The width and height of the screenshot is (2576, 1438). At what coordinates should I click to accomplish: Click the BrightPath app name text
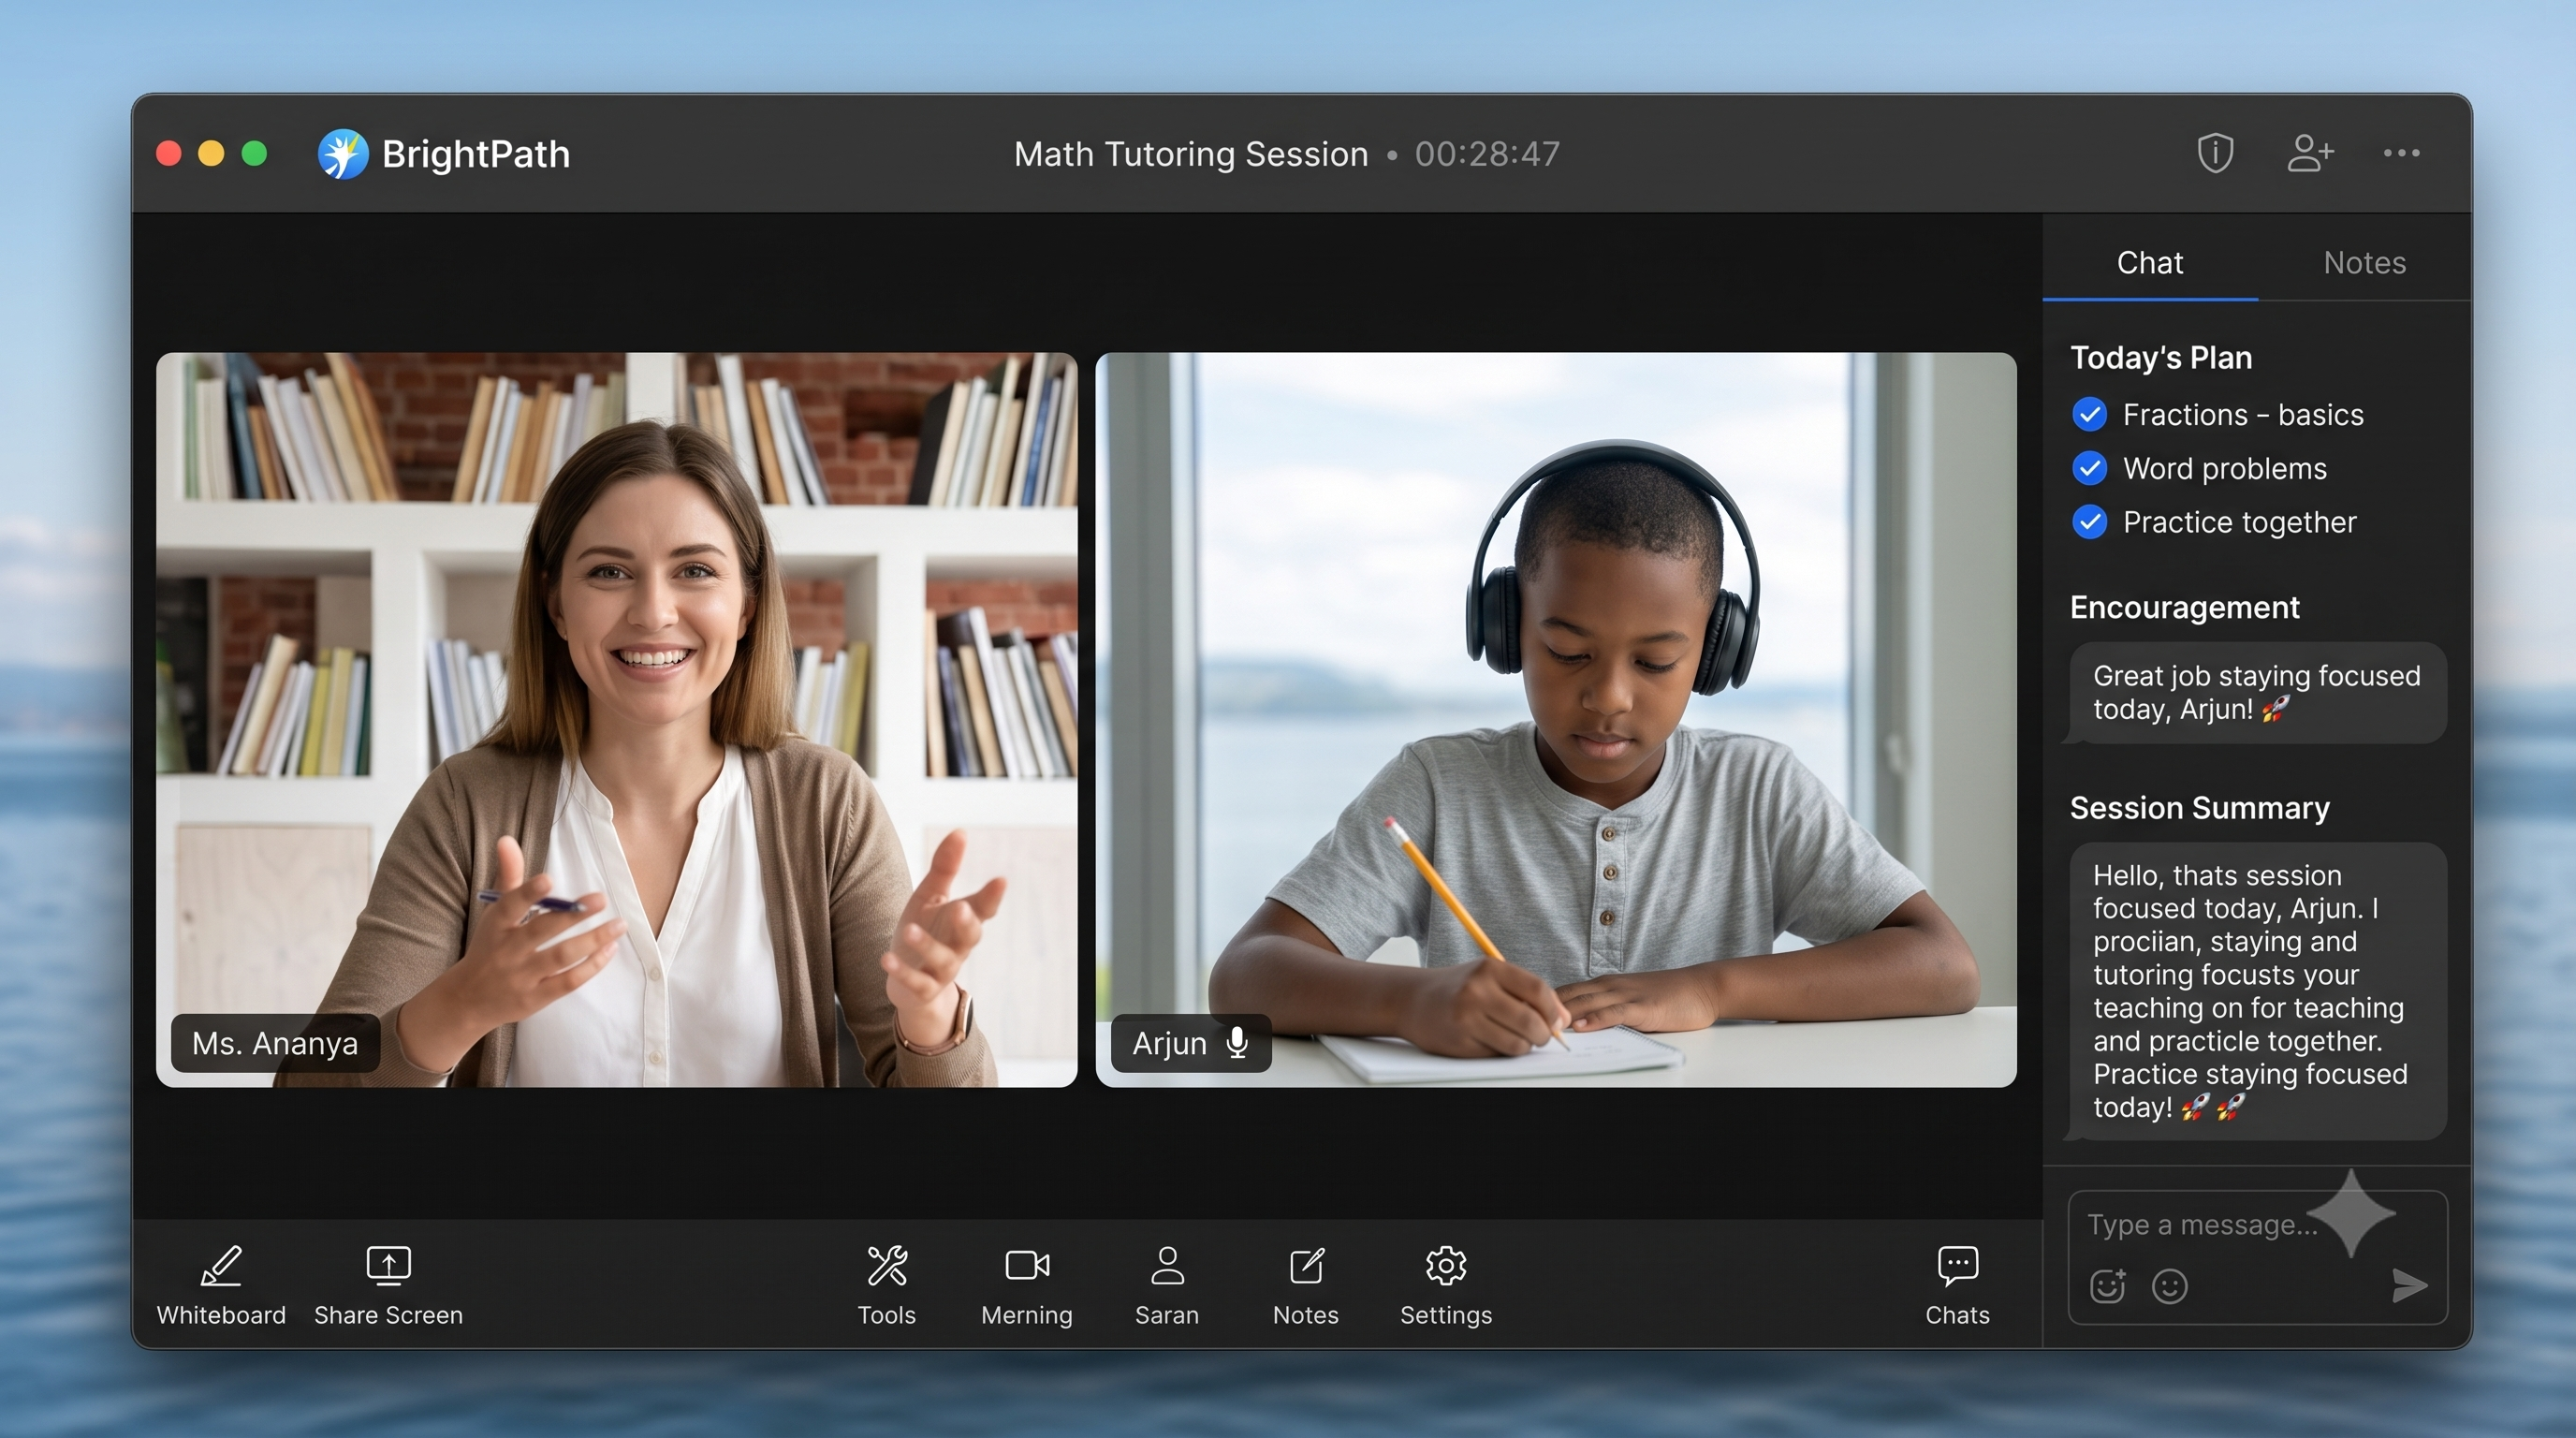point(476,154)
